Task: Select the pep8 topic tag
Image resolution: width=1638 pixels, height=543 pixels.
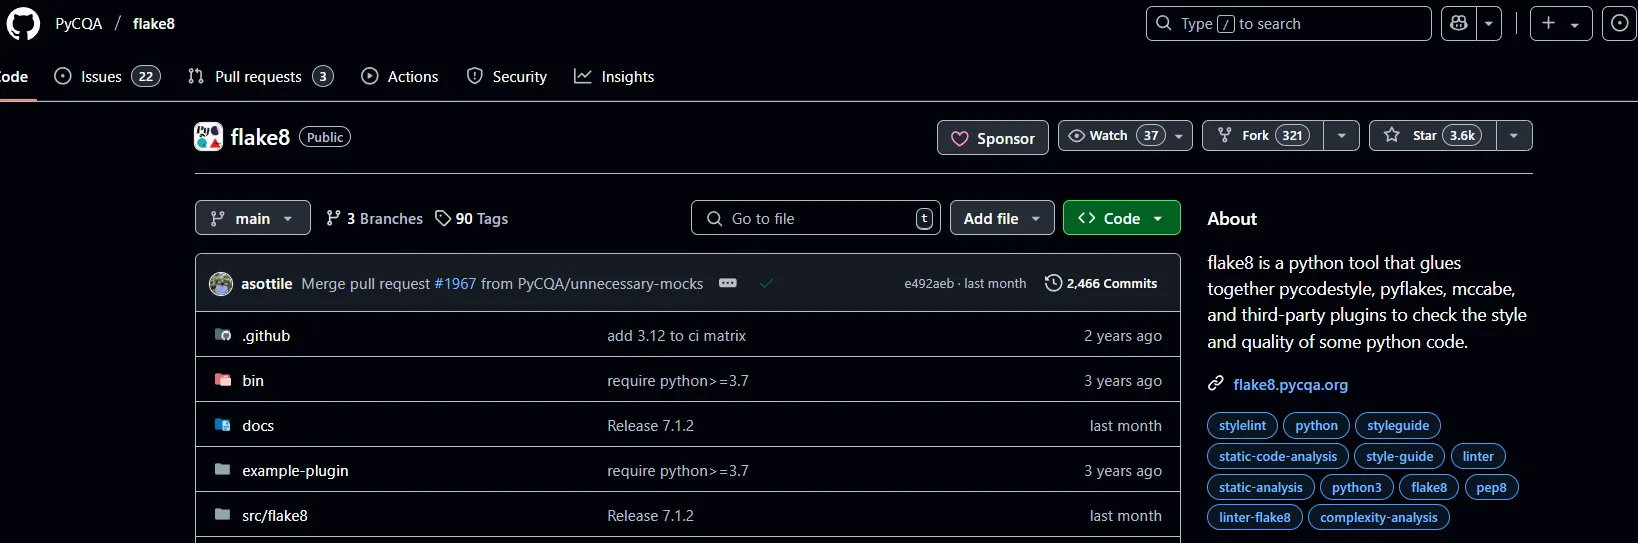Action: [x=1491, y=488]
